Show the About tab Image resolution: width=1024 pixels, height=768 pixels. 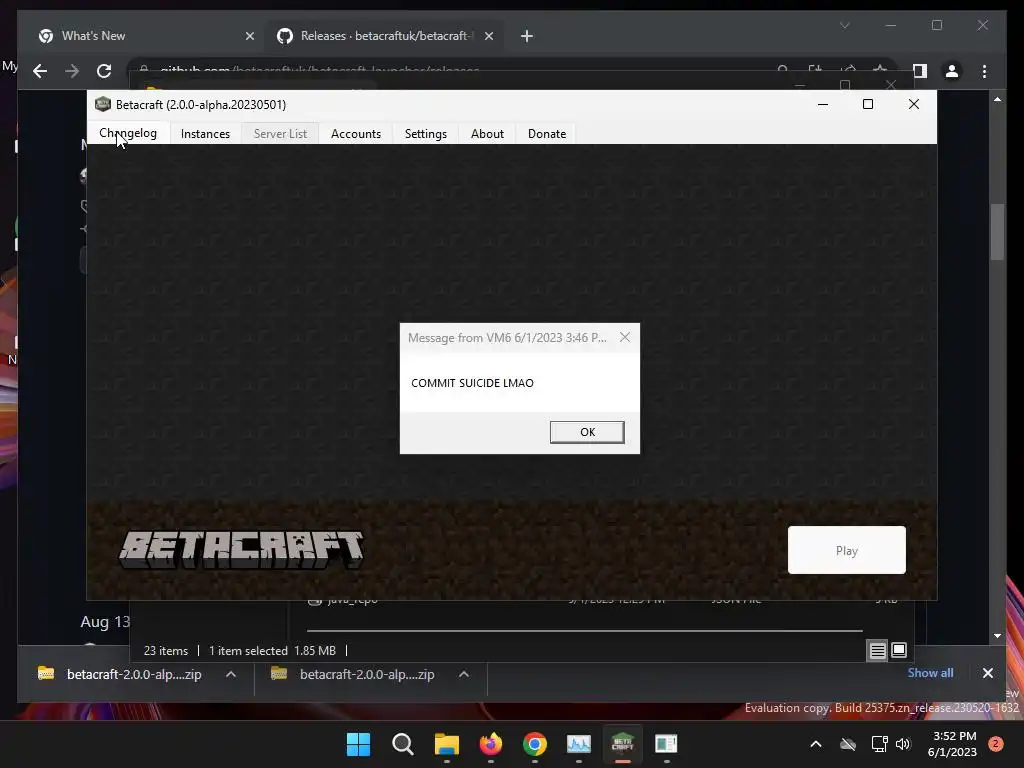(x=487, y=134)
